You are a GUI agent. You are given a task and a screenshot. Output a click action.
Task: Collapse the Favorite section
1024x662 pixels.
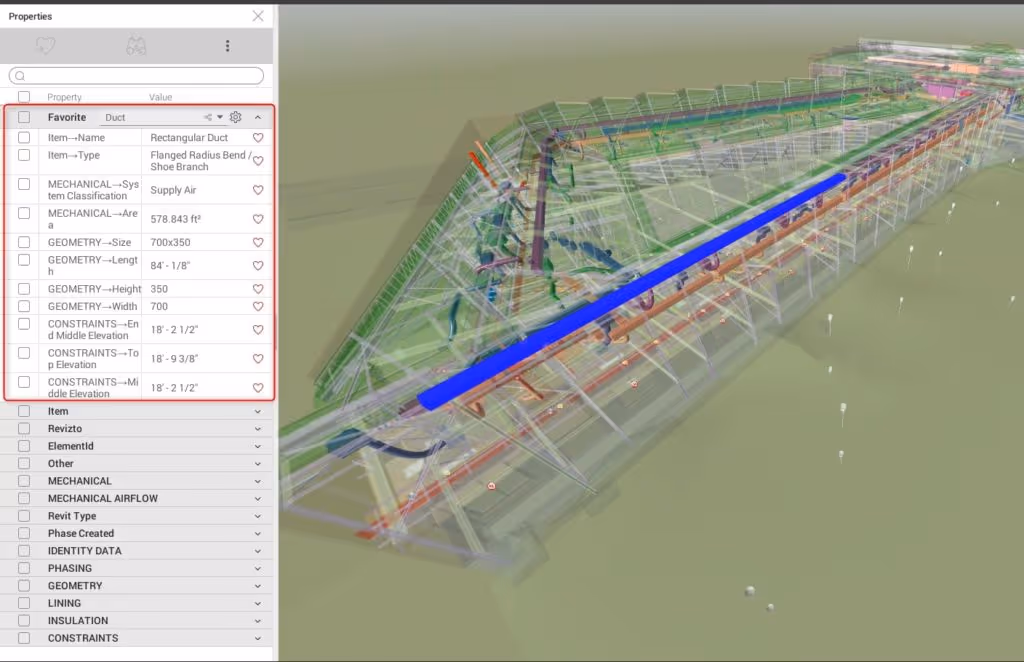pos(258,118)
